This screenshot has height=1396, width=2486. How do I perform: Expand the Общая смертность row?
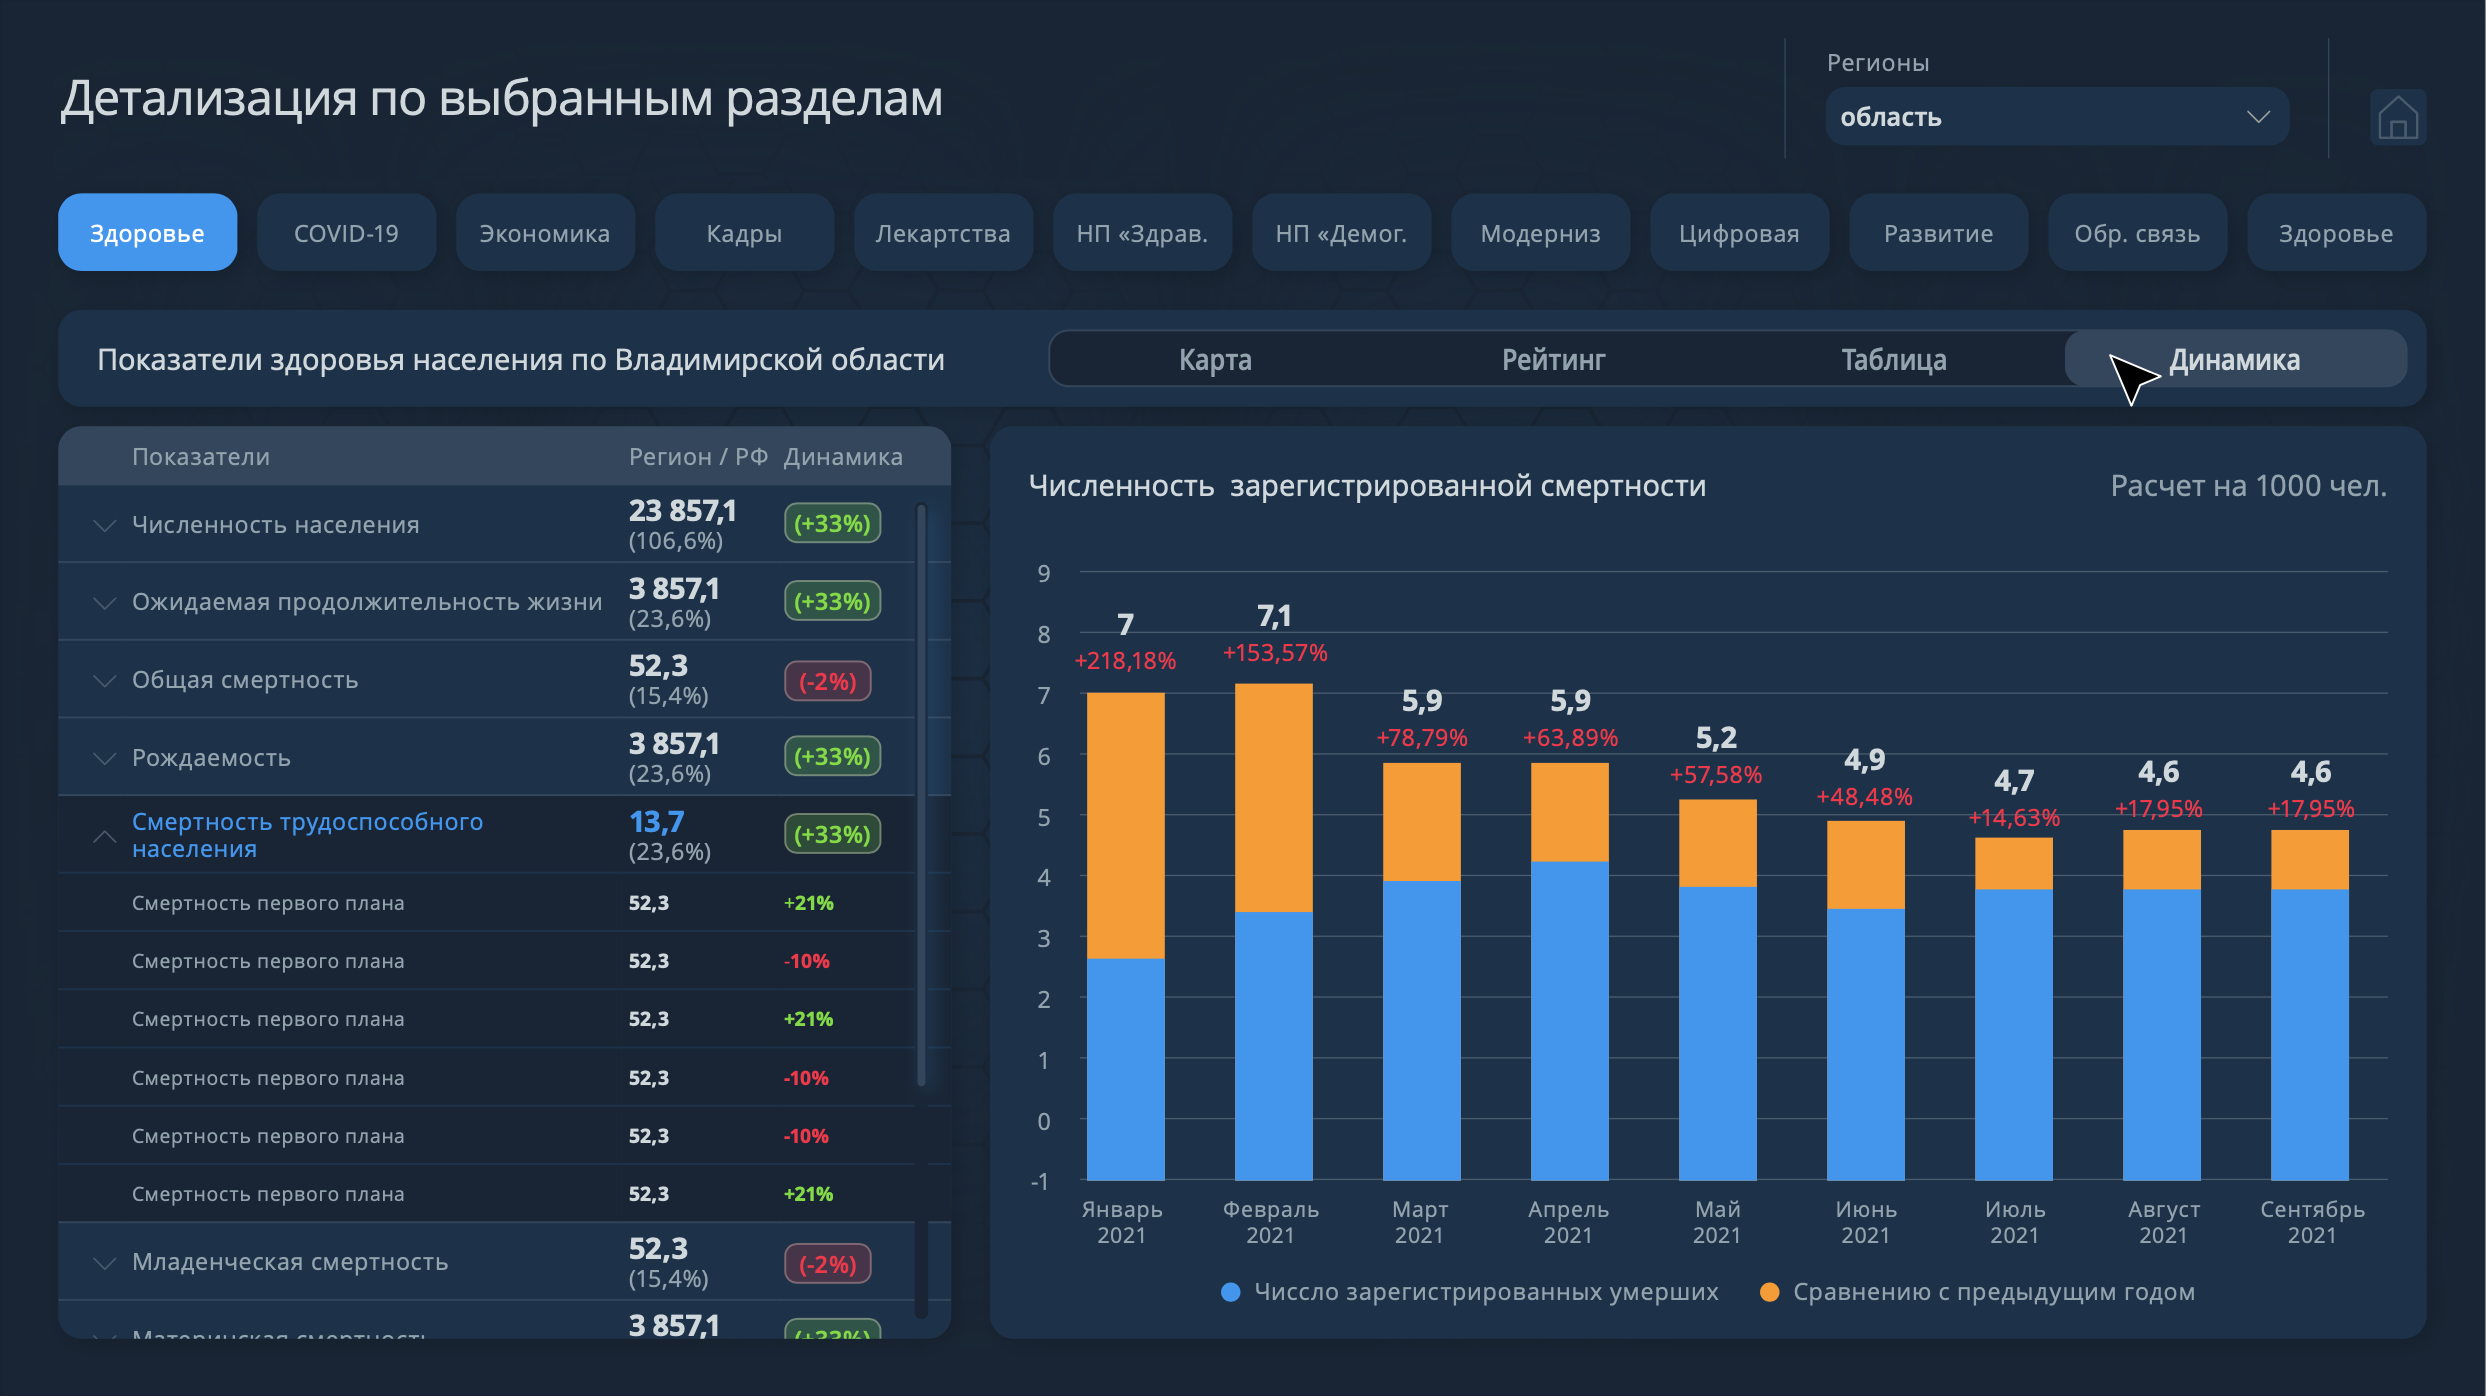[x=104, y=681]
